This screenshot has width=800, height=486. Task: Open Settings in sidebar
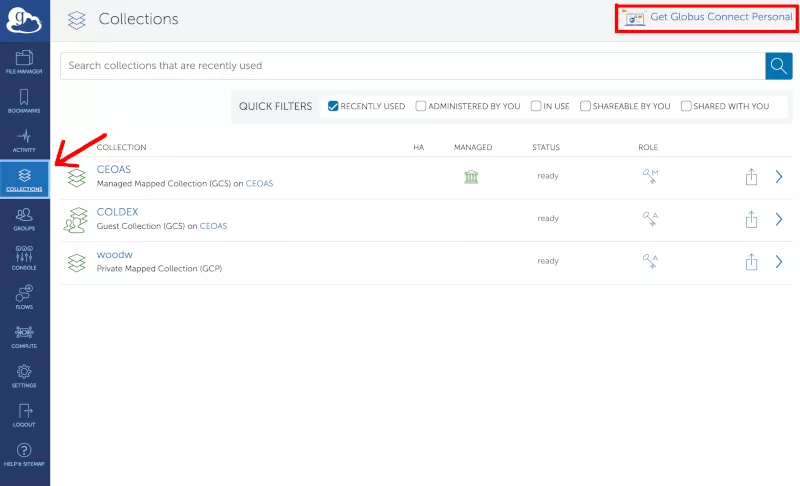pos(24,376)
